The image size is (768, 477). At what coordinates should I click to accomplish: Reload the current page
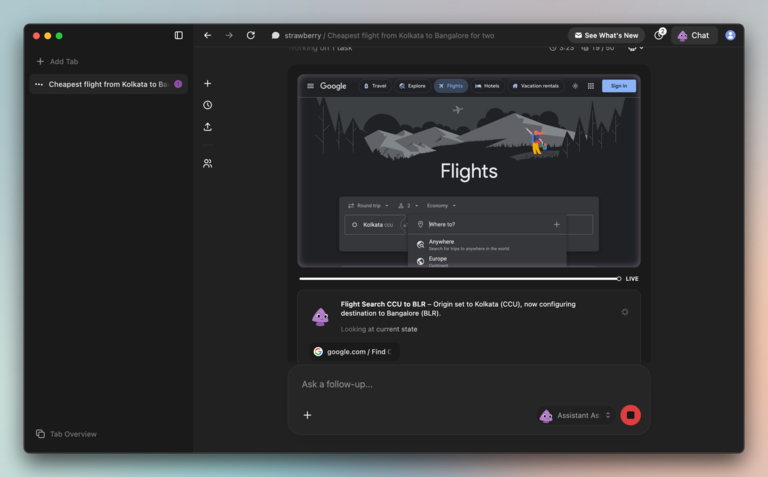[x=251, y=35]
